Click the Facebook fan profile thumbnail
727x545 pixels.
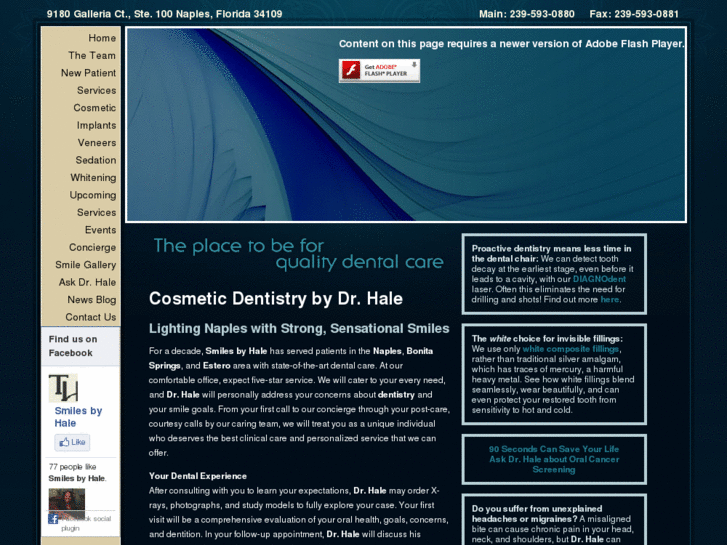67,501
